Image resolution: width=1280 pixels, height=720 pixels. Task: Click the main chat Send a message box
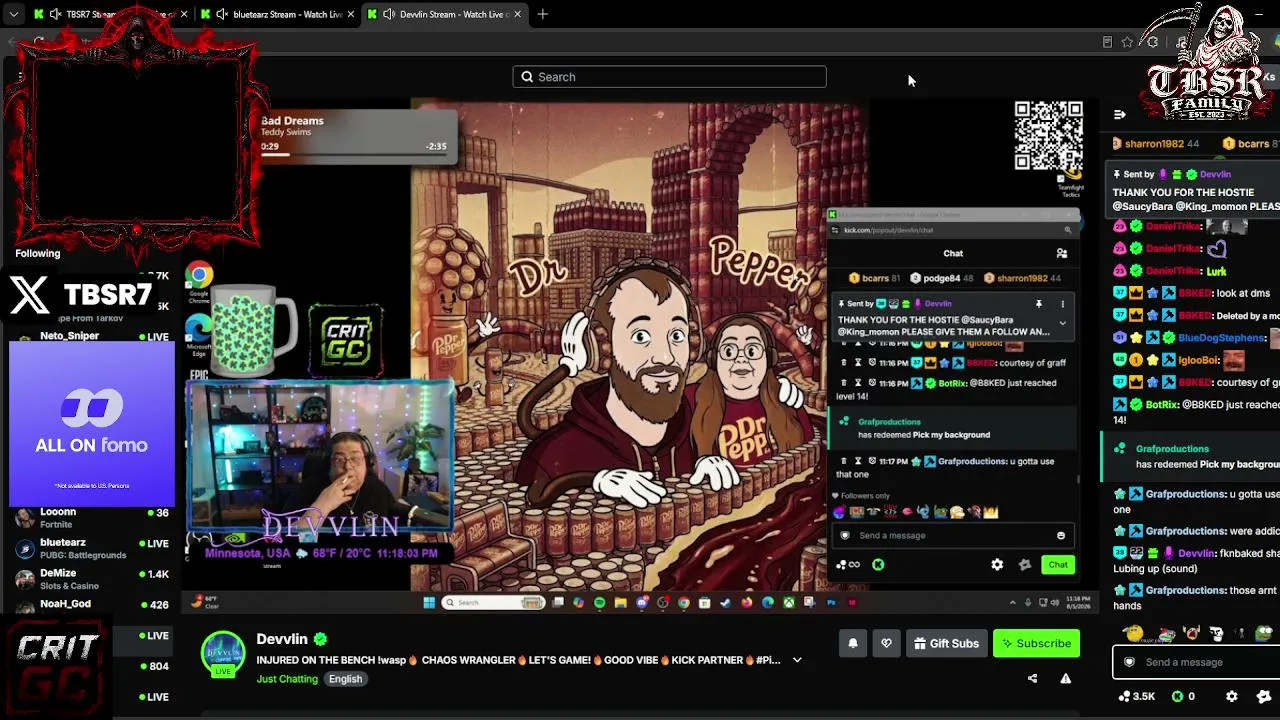tap(1195, 662)
